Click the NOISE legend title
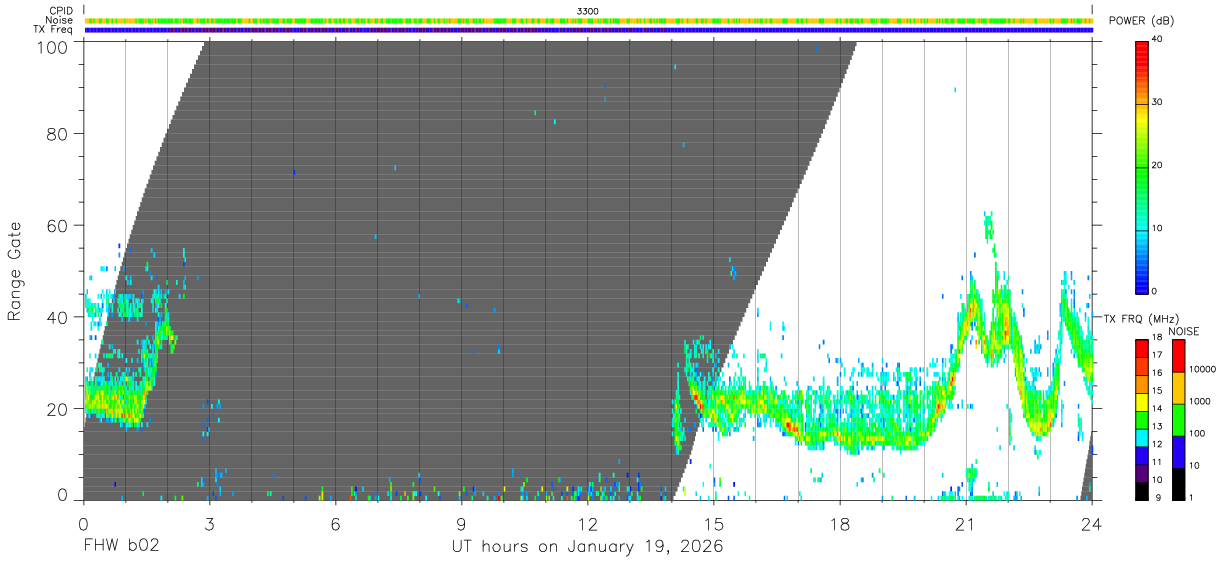This screenshot has width=1228, height=567. (1183, 331)
